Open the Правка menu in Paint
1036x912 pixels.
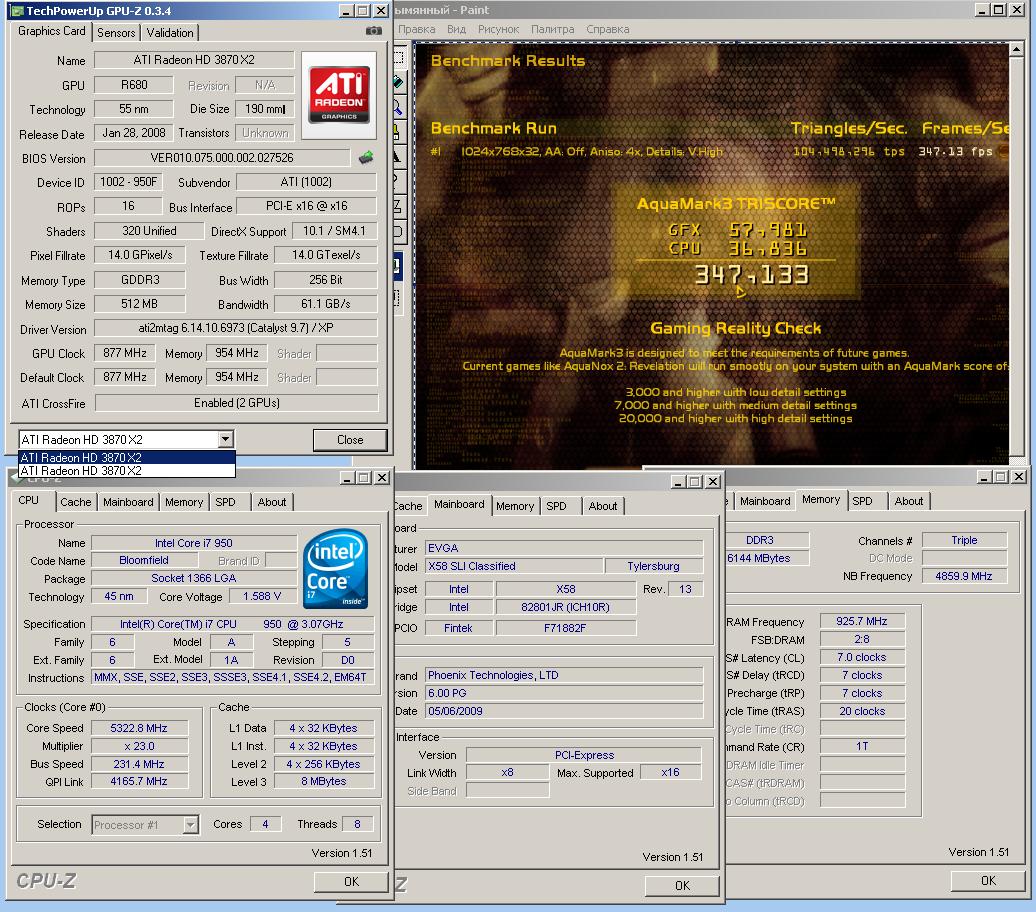tap(416, 29)
